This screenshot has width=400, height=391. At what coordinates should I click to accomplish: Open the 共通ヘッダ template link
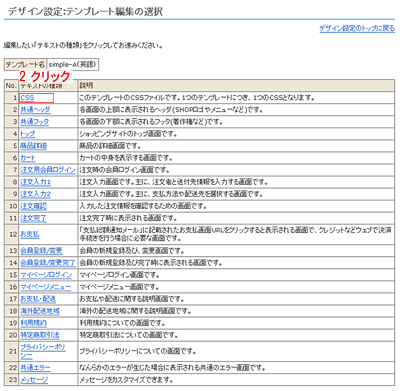[x=35, y=110]
